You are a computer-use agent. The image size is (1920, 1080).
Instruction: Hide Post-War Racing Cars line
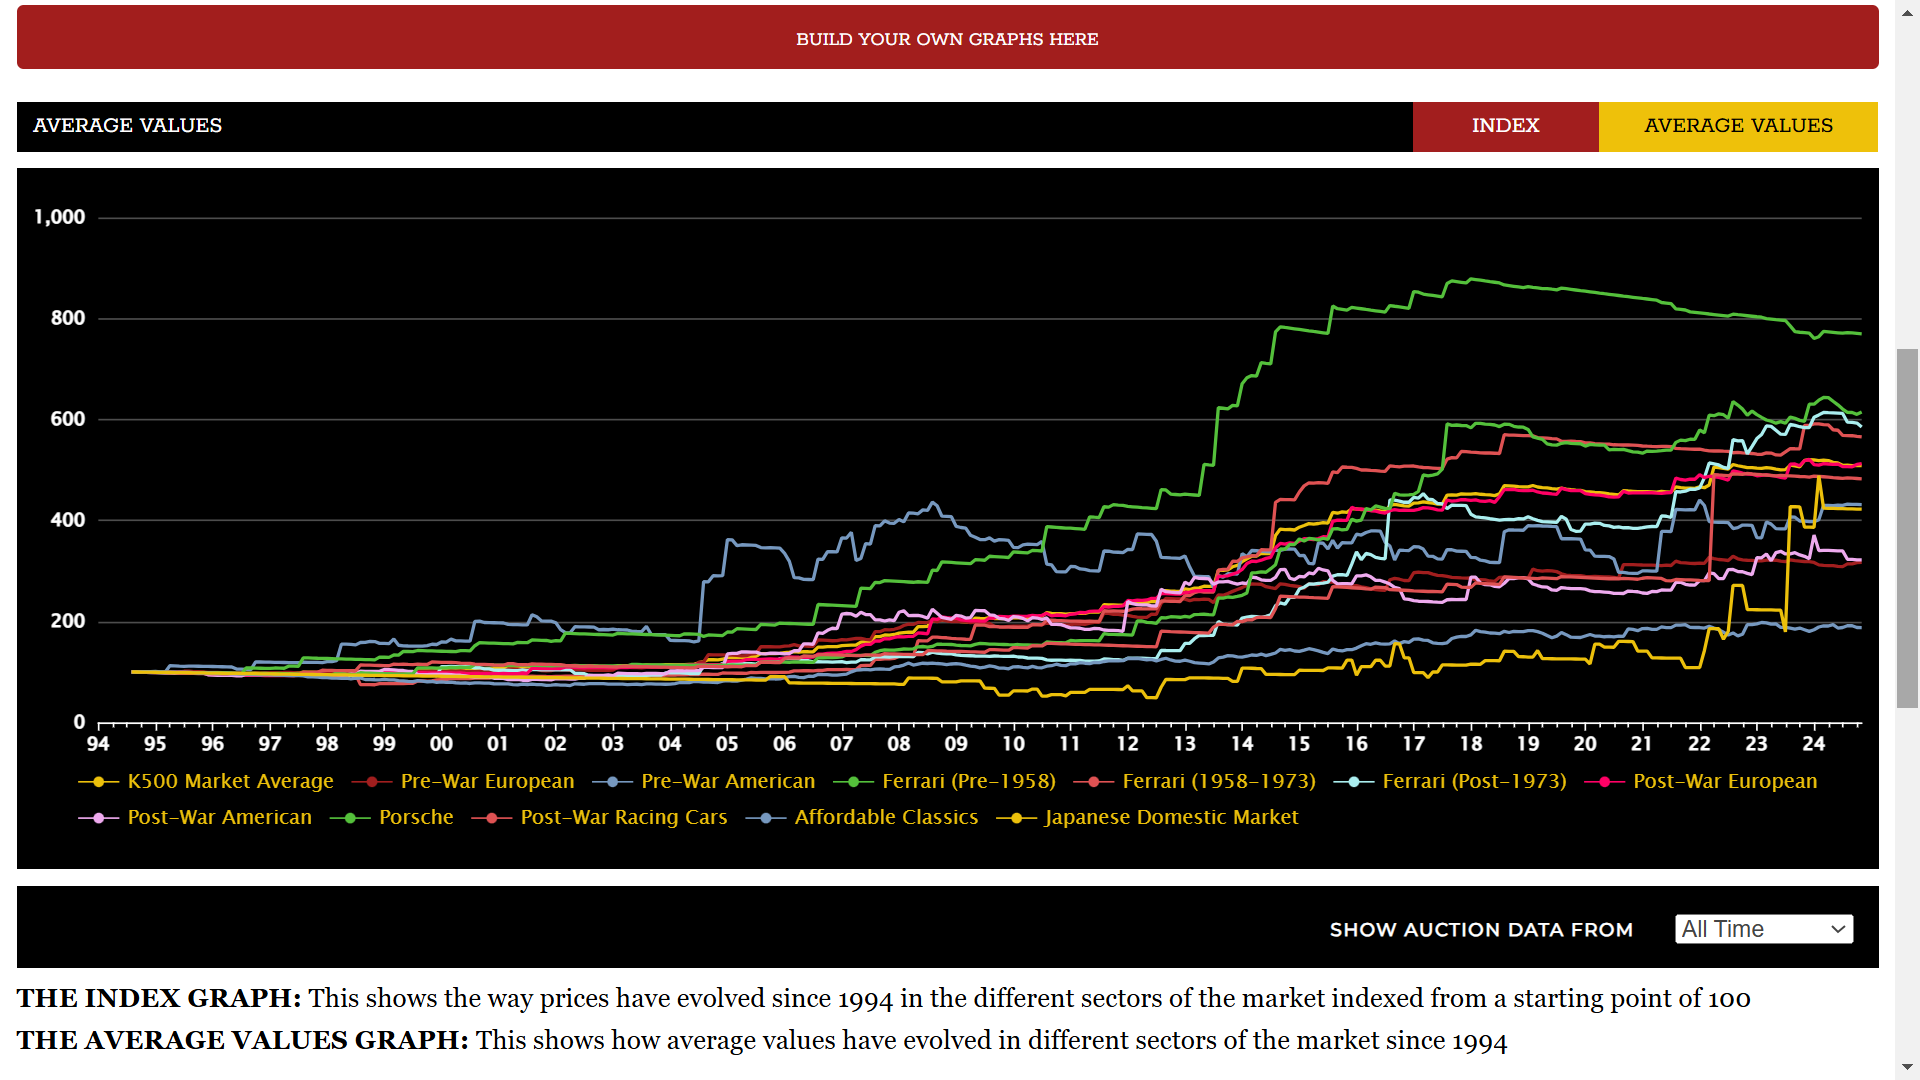[x=623, y=817]
